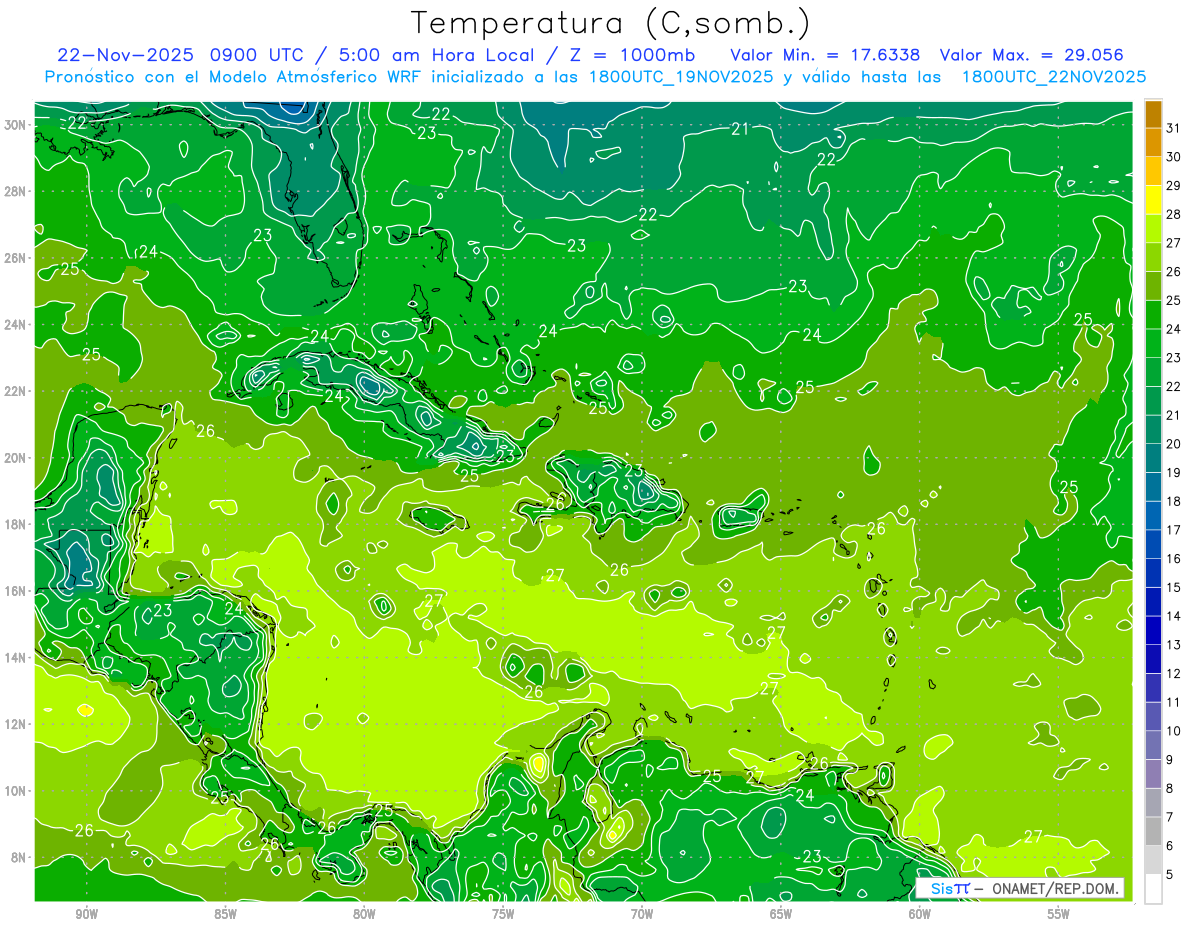Click the 'Temperatura (C,somb.)' chart title

point(611,23)
